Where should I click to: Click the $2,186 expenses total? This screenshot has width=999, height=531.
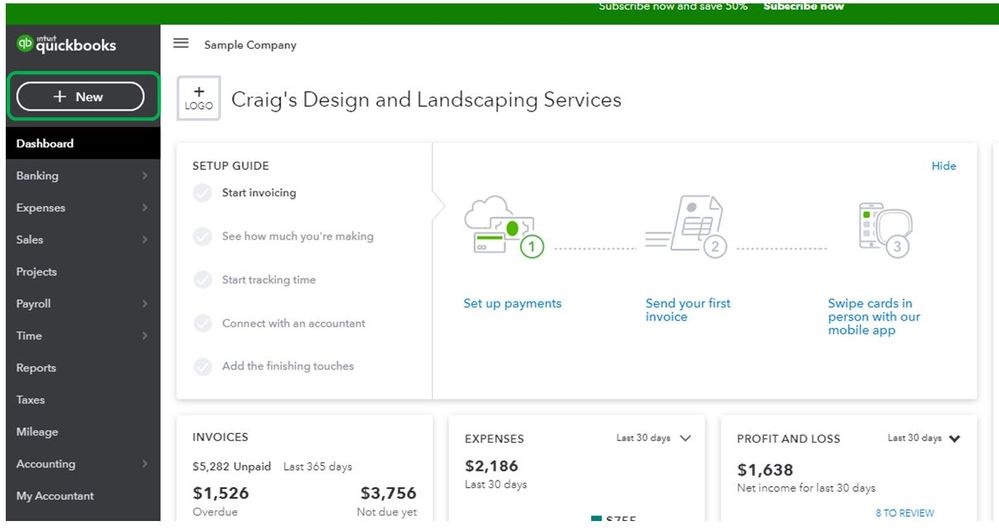coord(491,466)
